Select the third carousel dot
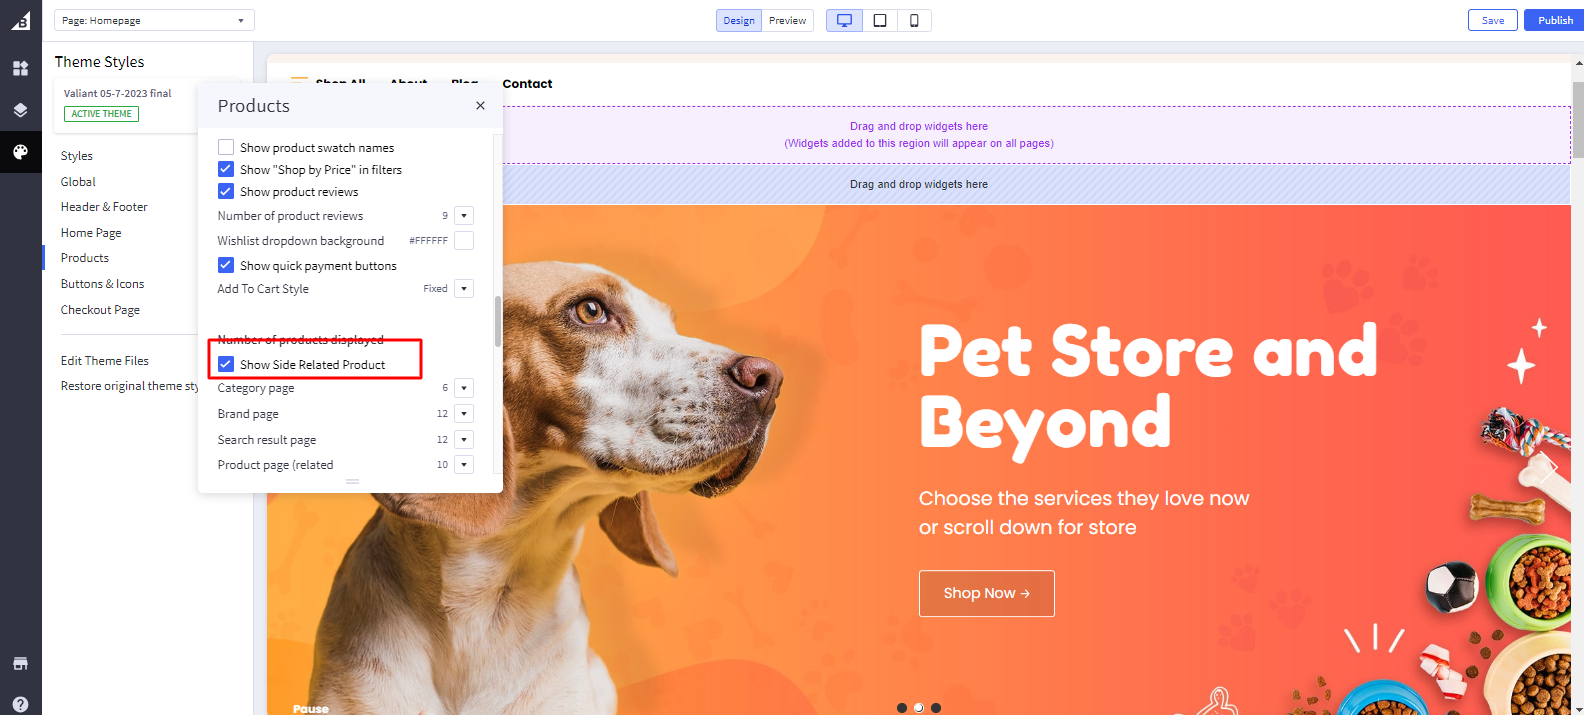Screen dimensions: 1584x715 (936, 708)
